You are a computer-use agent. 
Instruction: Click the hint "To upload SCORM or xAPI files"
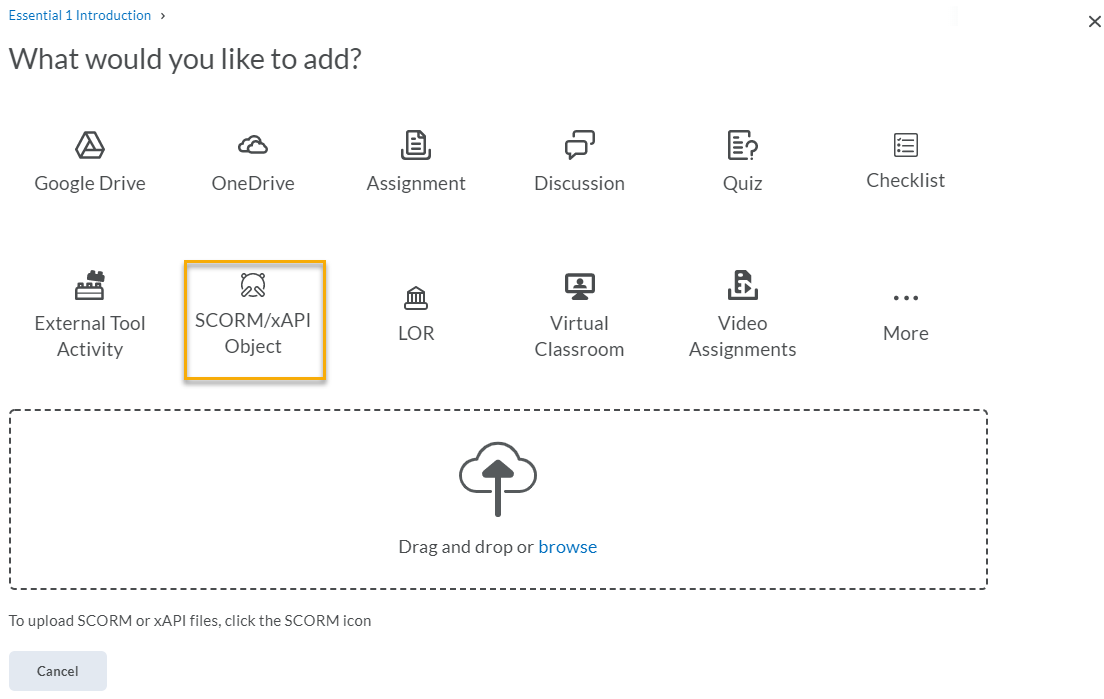point(114,621)
